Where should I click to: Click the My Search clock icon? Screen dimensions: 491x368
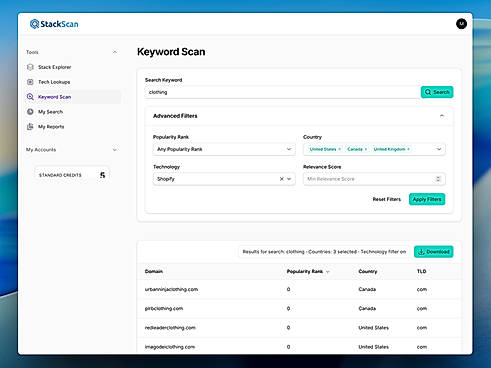(x=30, y=112)
